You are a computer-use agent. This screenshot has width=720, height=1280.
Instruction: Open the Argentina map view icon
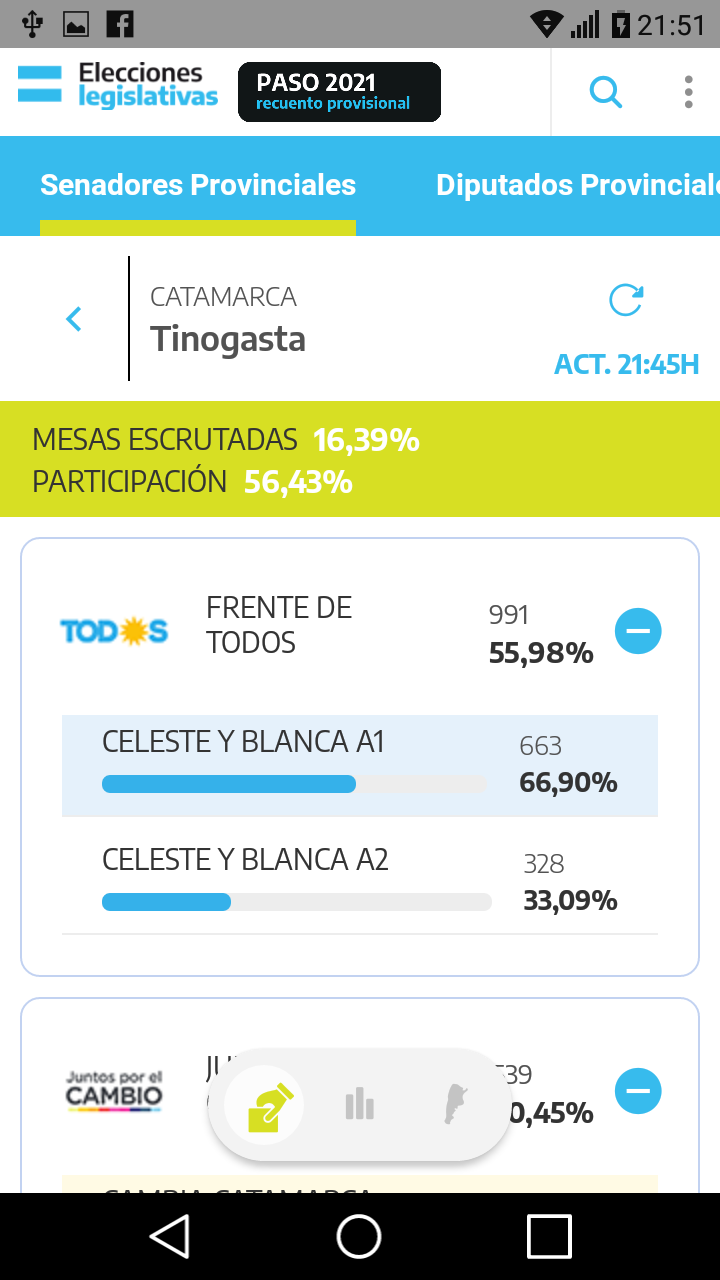pos(456,1105)
